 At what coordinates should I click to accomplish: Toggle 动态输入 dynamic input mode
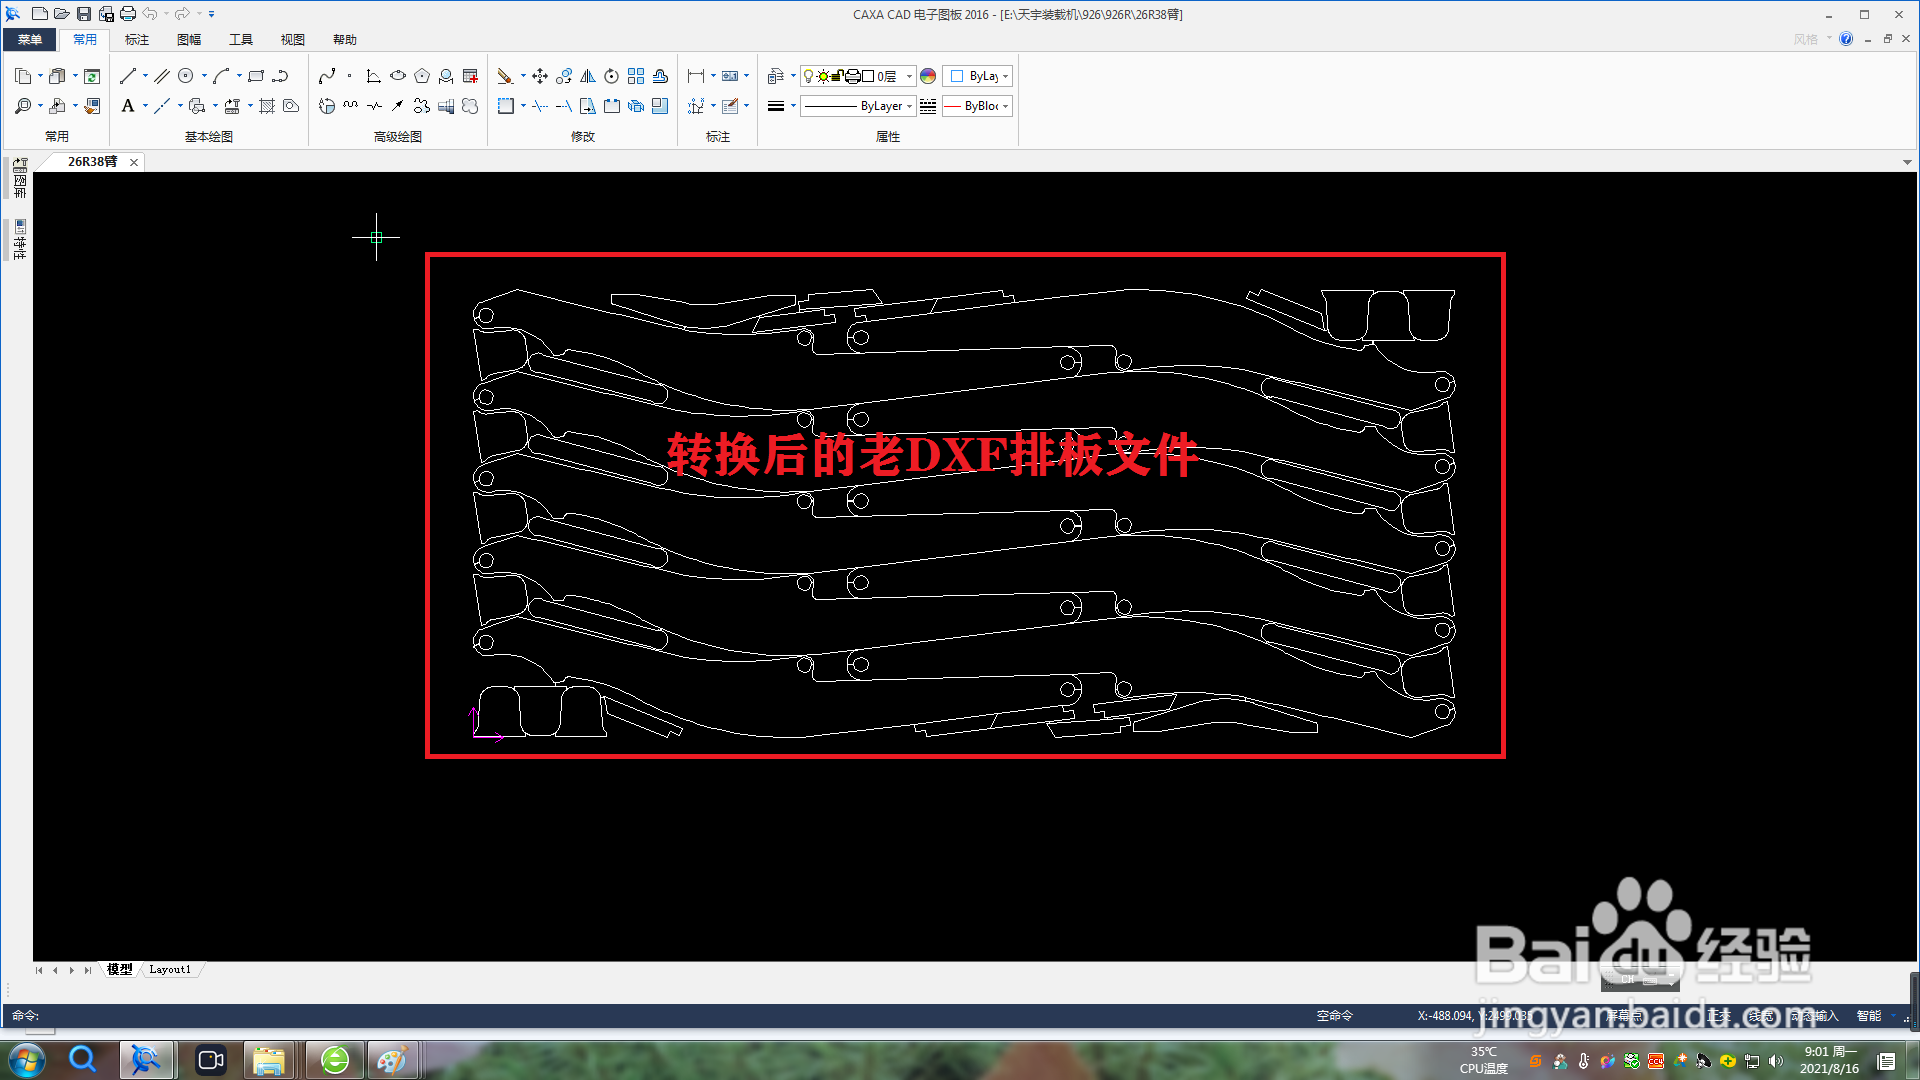tap(1814, 1015)
